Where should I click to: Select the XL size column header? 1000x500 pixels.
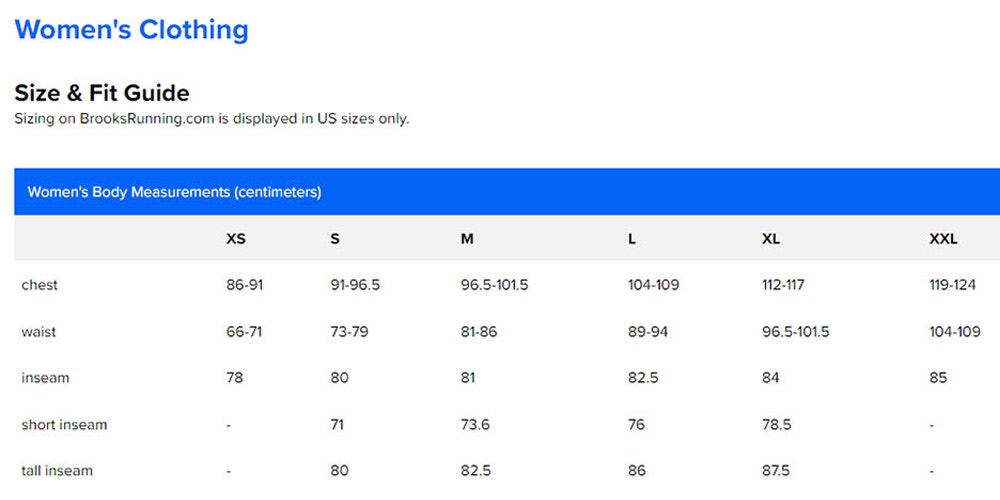click(x=770, y=239)
